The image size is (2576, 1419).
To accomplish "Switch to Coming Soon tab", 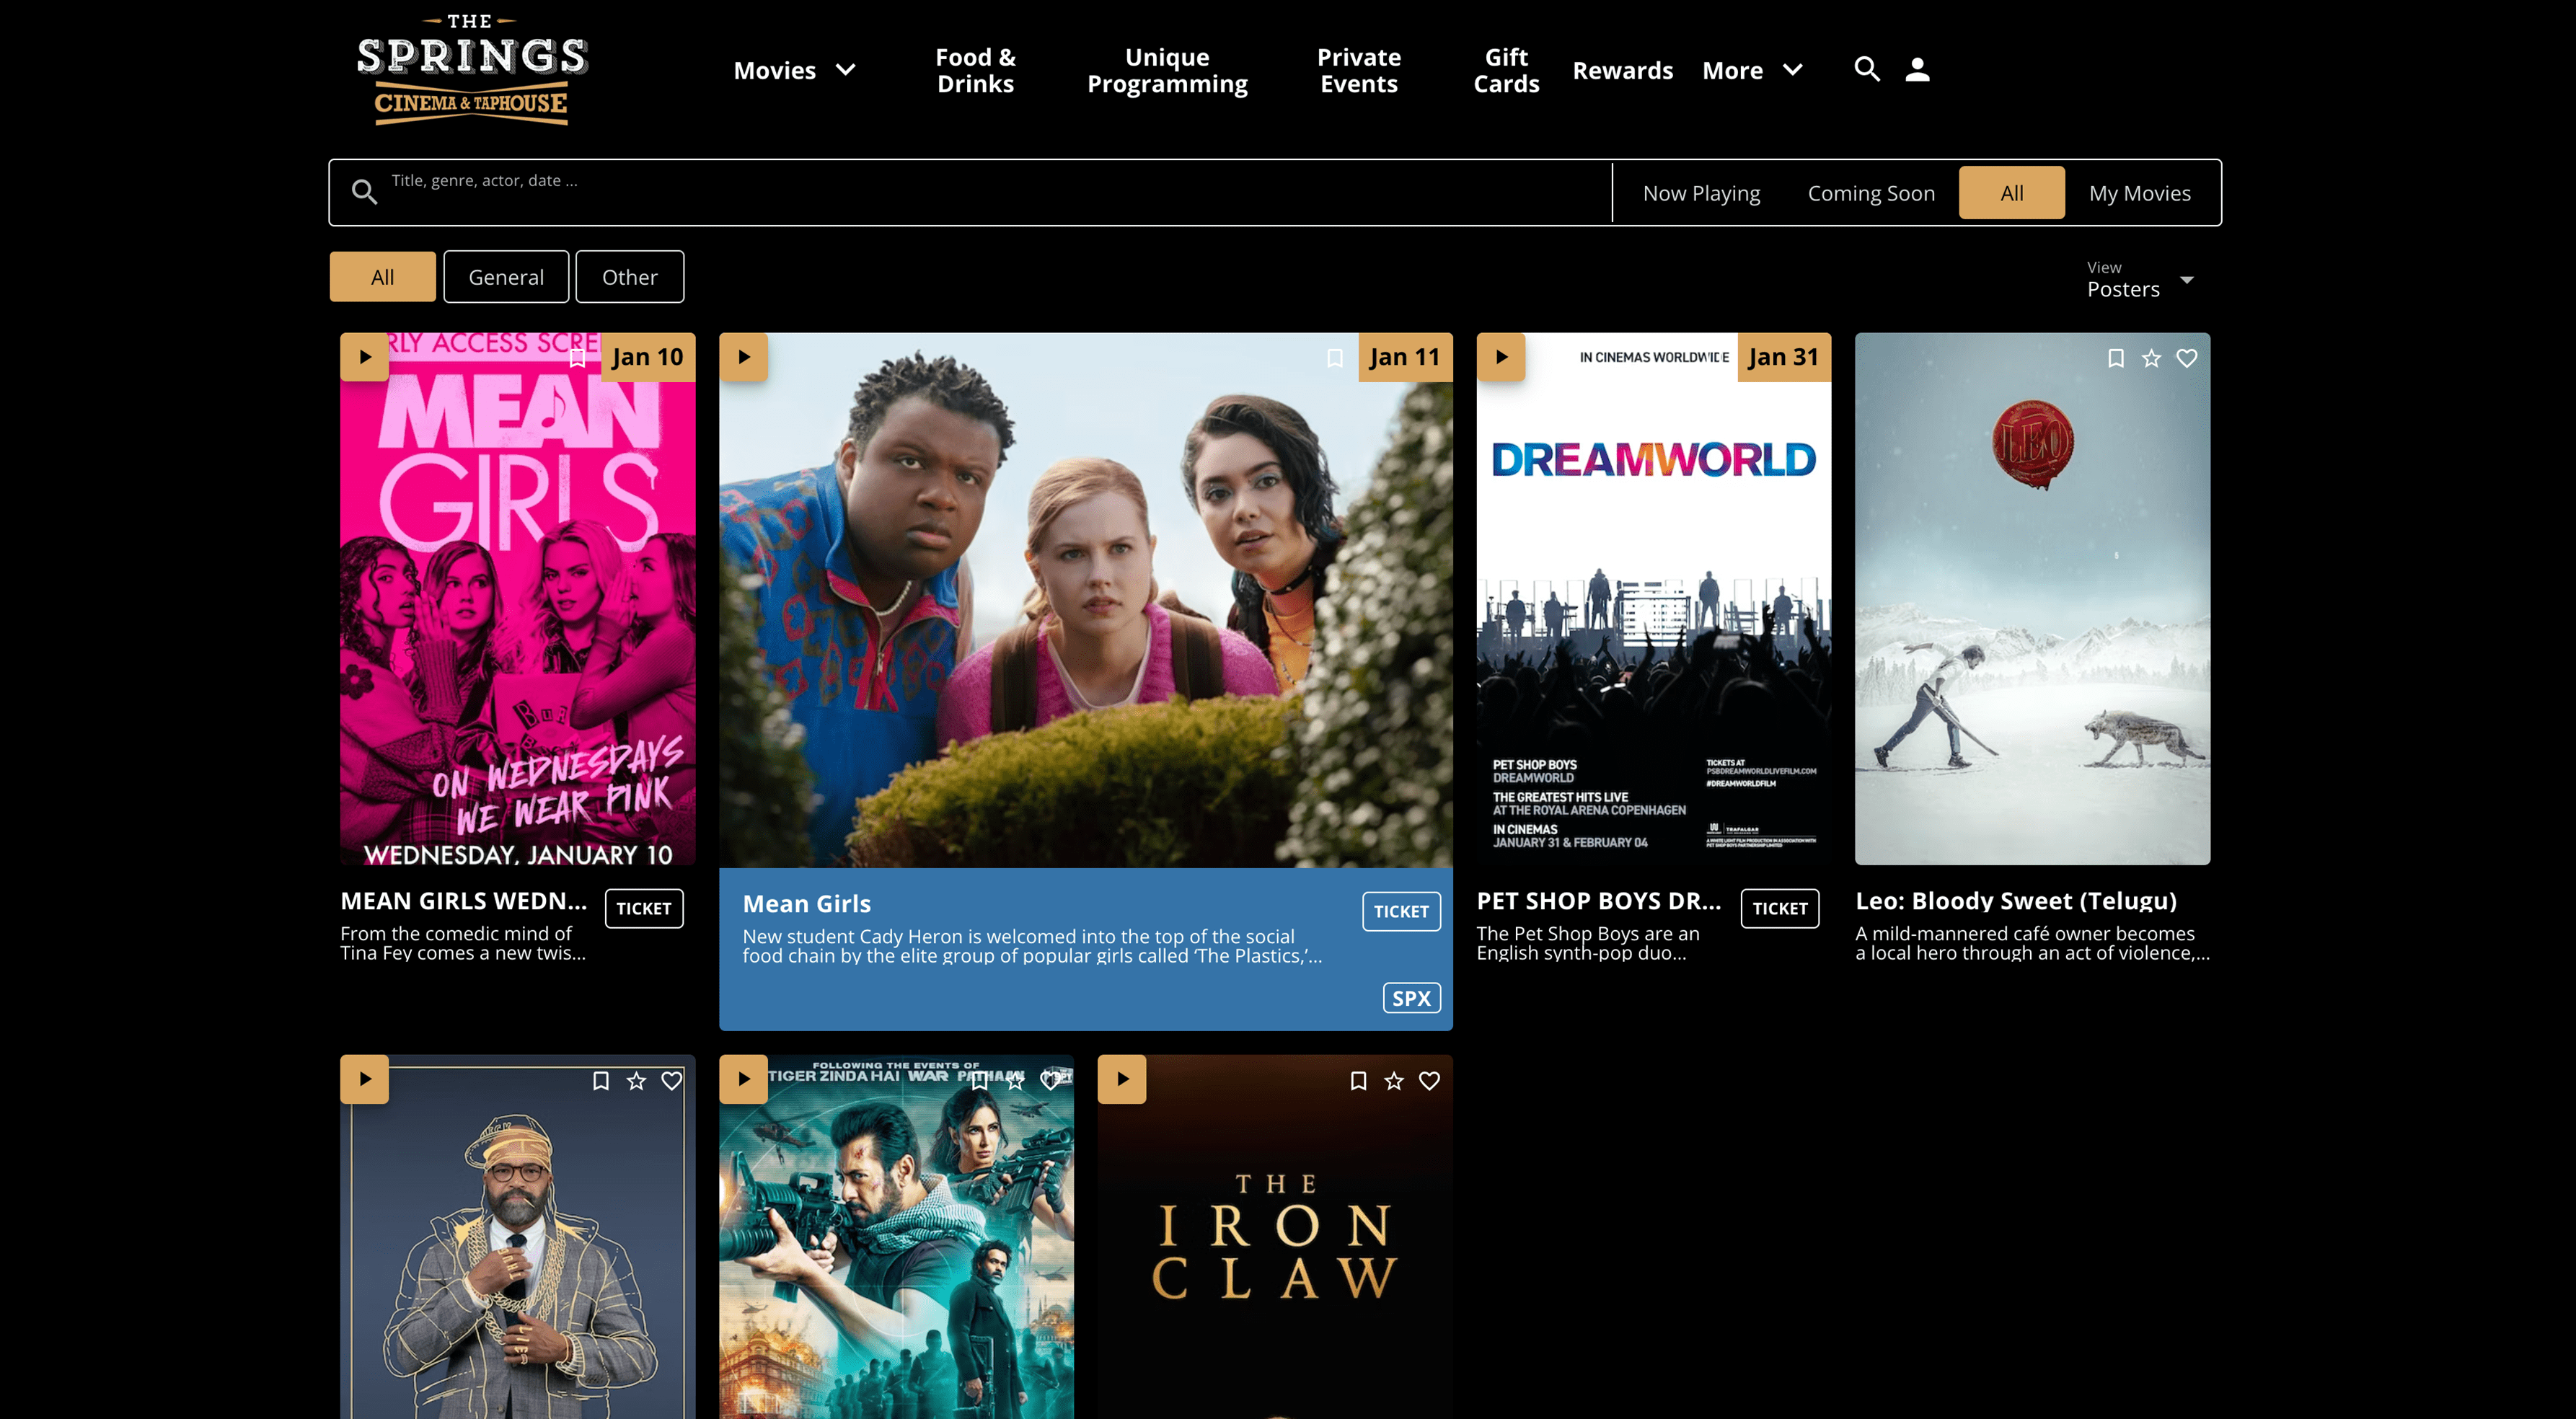I will 1871,193.
